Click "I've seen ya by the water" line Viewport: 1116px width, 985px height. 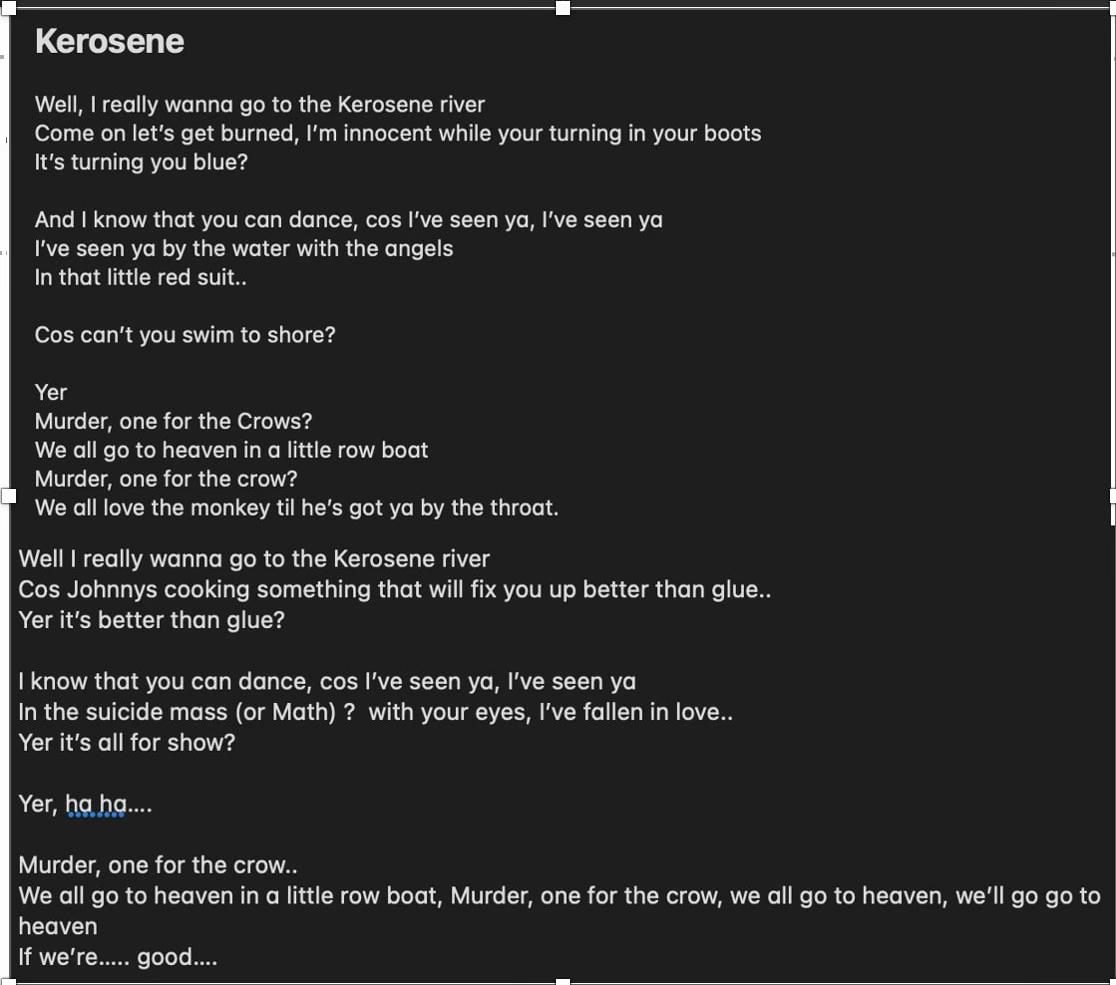pos(244,248)
